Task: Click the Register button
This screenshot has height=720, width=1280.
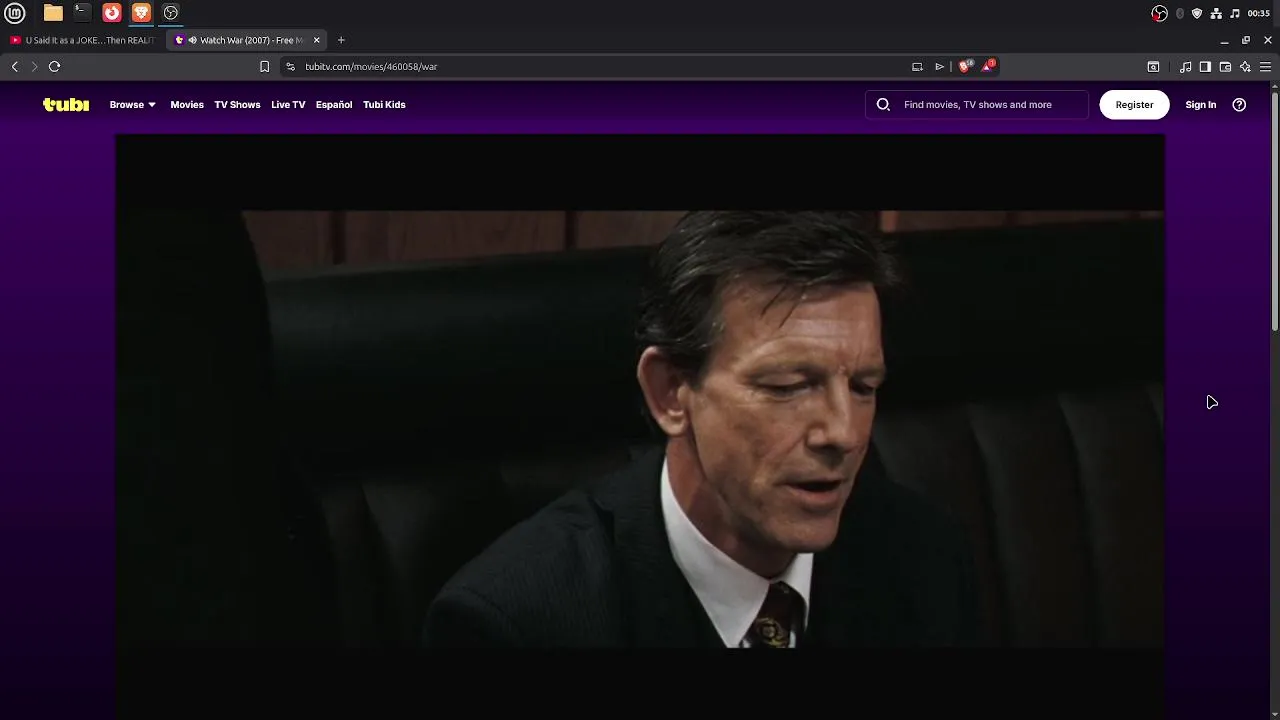Action: pyautogui.click(x=1134, y=104)
